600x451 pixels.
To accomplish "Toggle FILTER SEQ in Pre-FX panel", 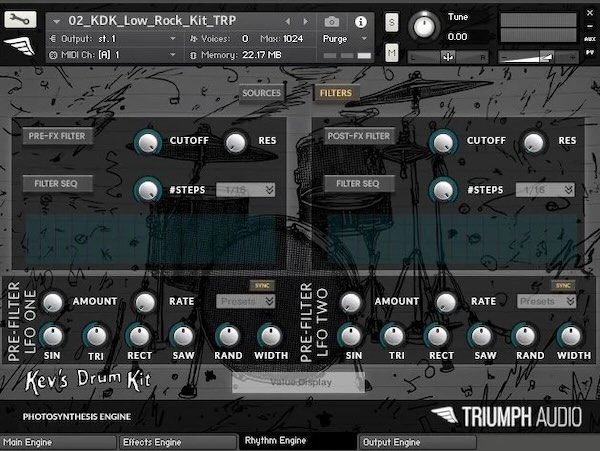I will point(57,184).
